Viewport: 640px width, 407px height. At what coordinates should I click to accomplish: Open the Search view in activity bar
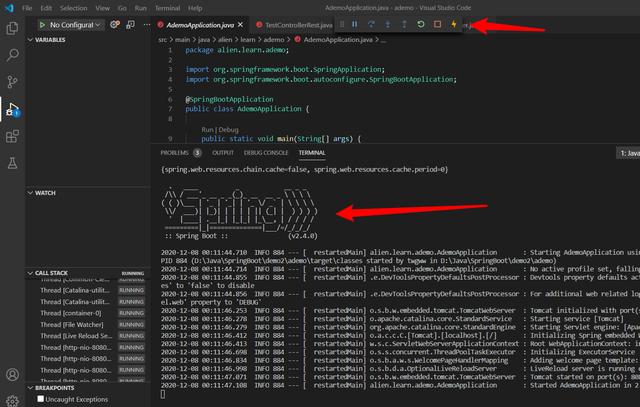point(12,55)
